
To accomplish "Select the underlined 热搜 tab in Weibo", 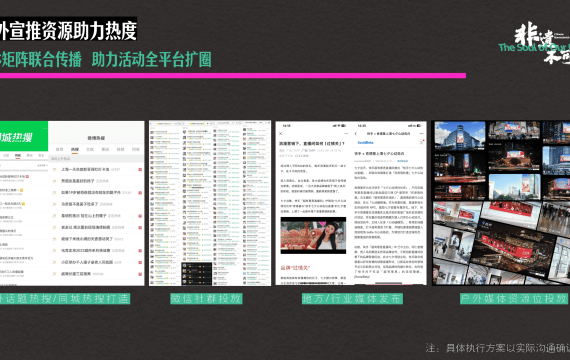I will (x=75, y=149).
